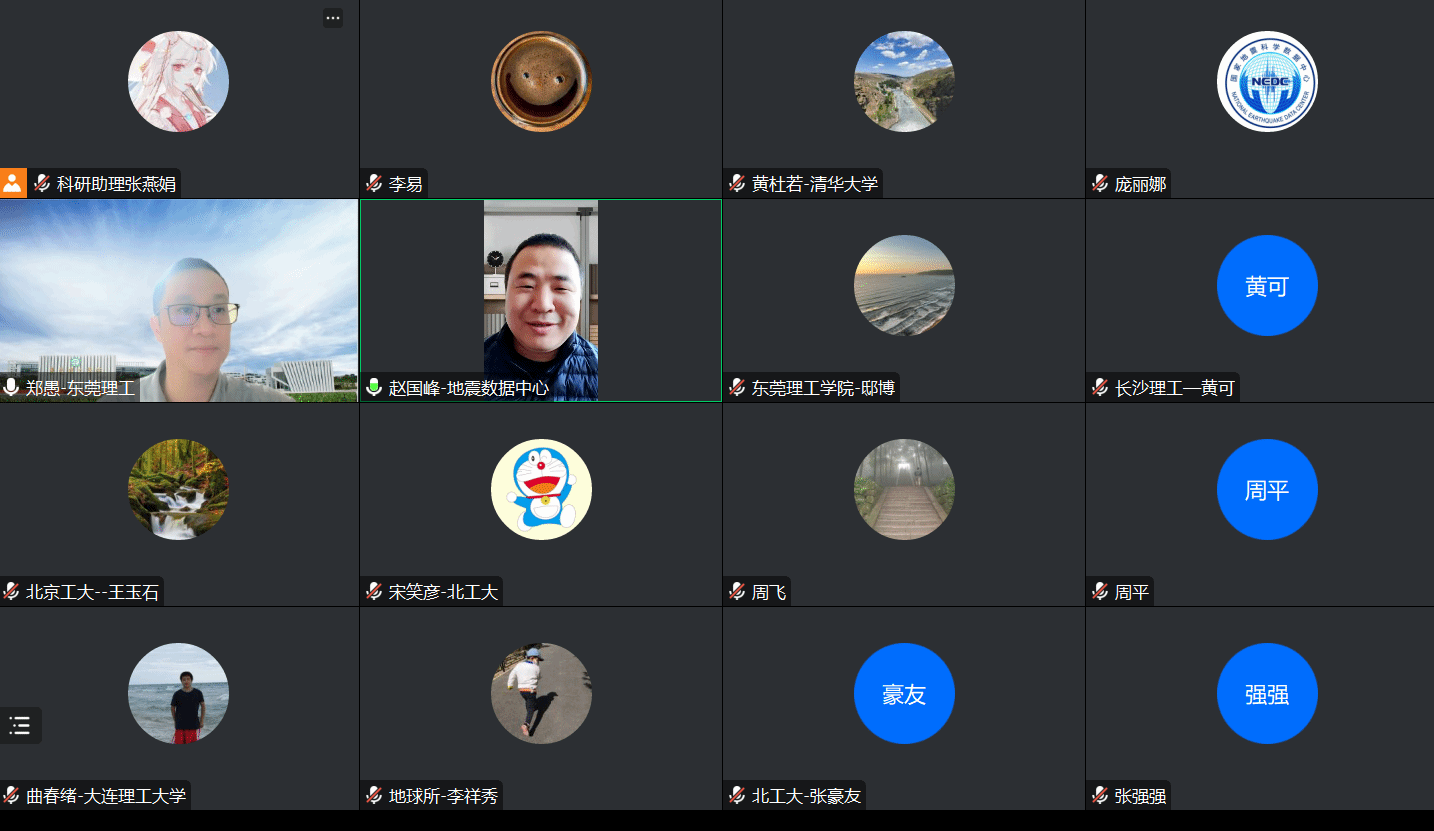Open the participant list panel via bottom-left icon
The image size is (1434, 831).
(x=20, y=726)
